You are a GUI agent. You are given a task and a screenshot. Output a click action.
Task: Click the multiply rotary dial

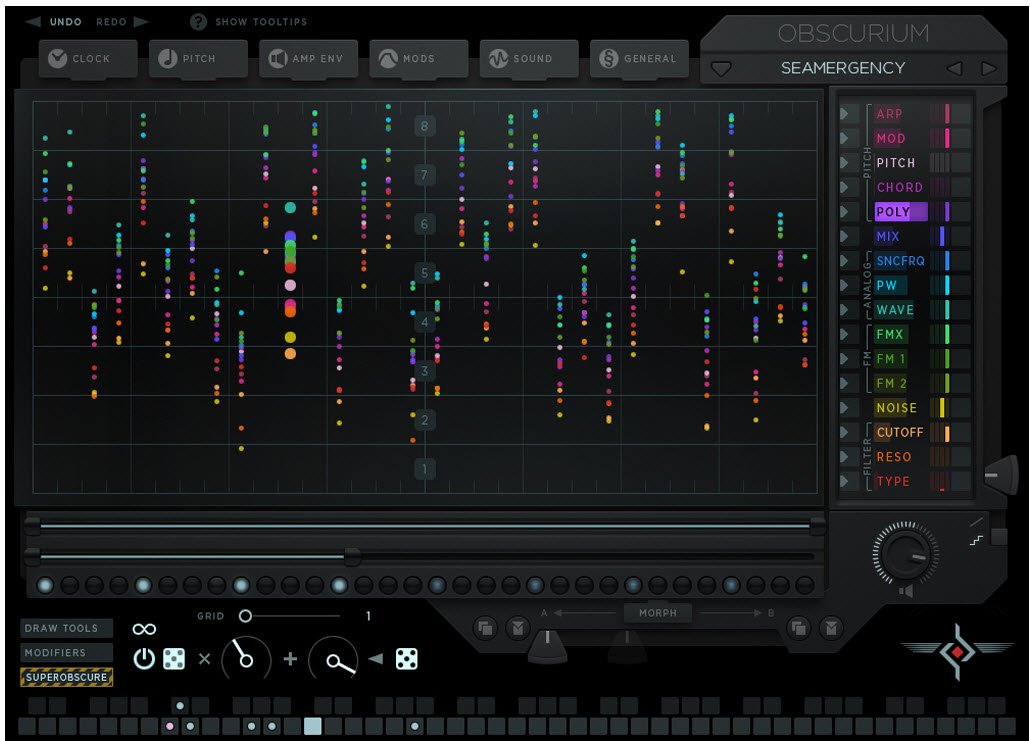[x=246, y=659]
